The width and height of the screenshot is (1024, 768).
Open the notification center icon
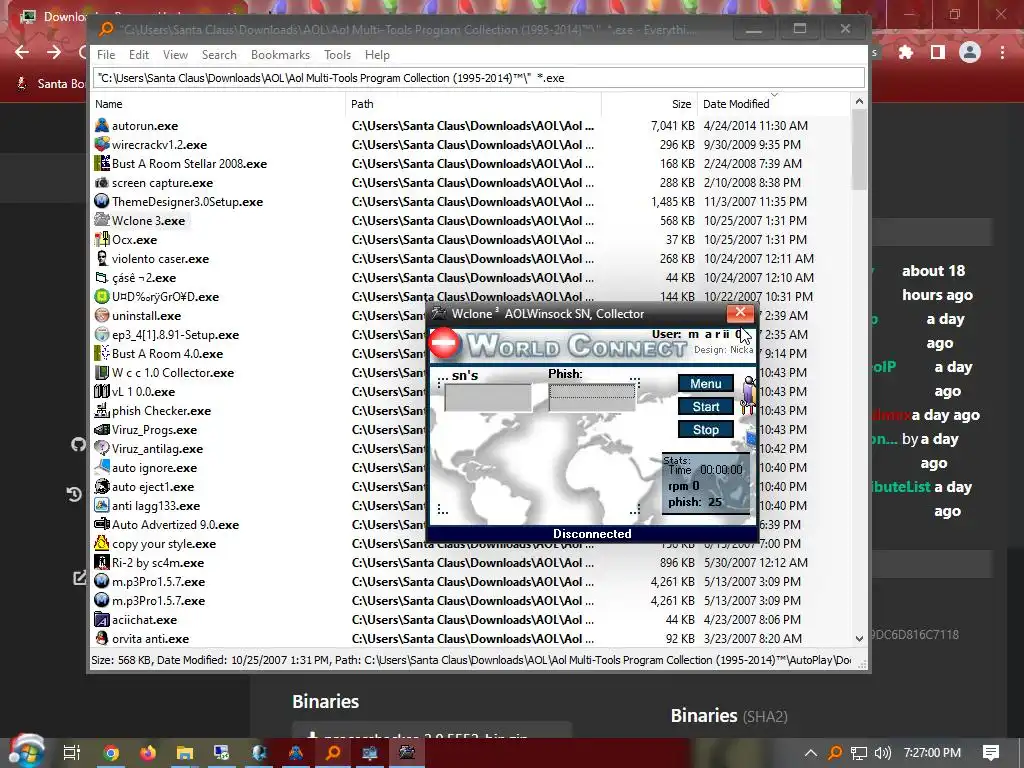pyautogui.click(x=991, y=753)
